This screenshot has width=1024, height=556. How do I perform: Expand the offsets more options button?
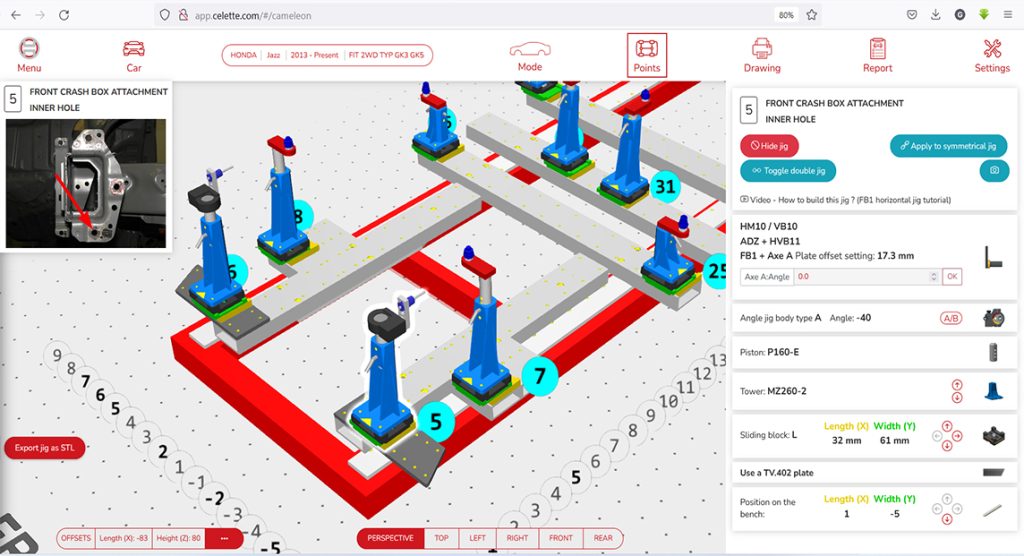(224, 538)
